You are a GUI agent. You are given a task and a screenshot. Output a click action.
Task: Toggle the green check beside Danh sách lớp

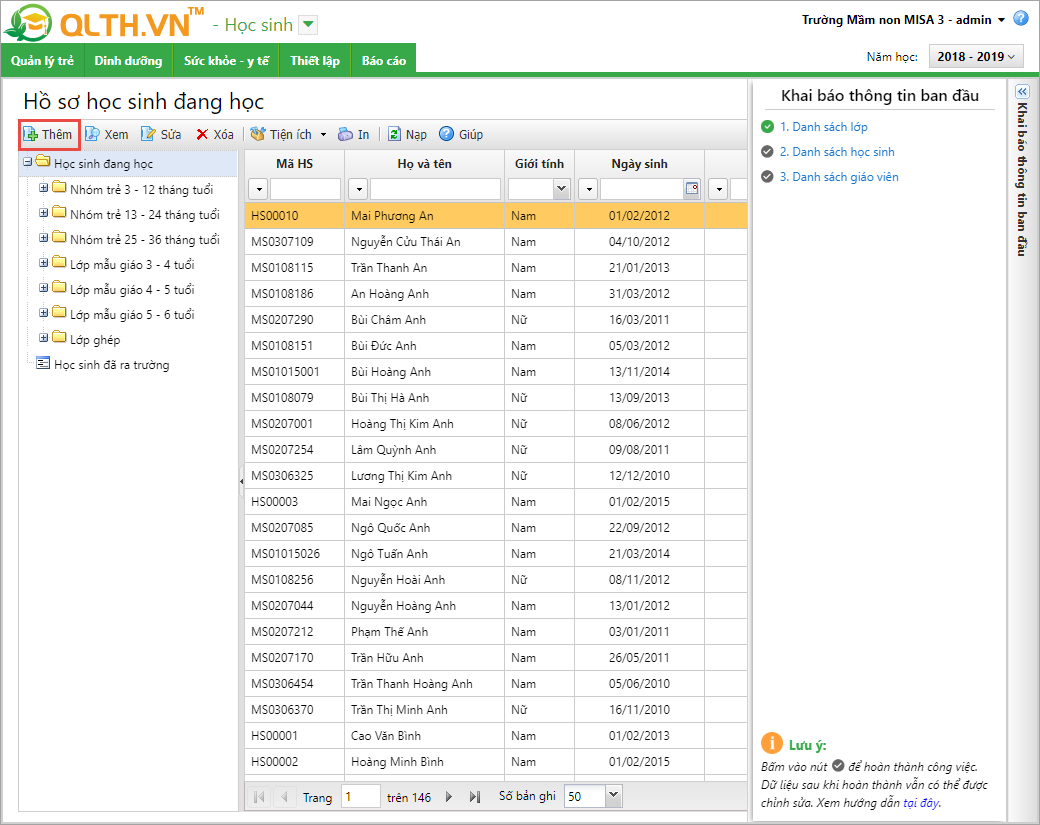(767, 127)
